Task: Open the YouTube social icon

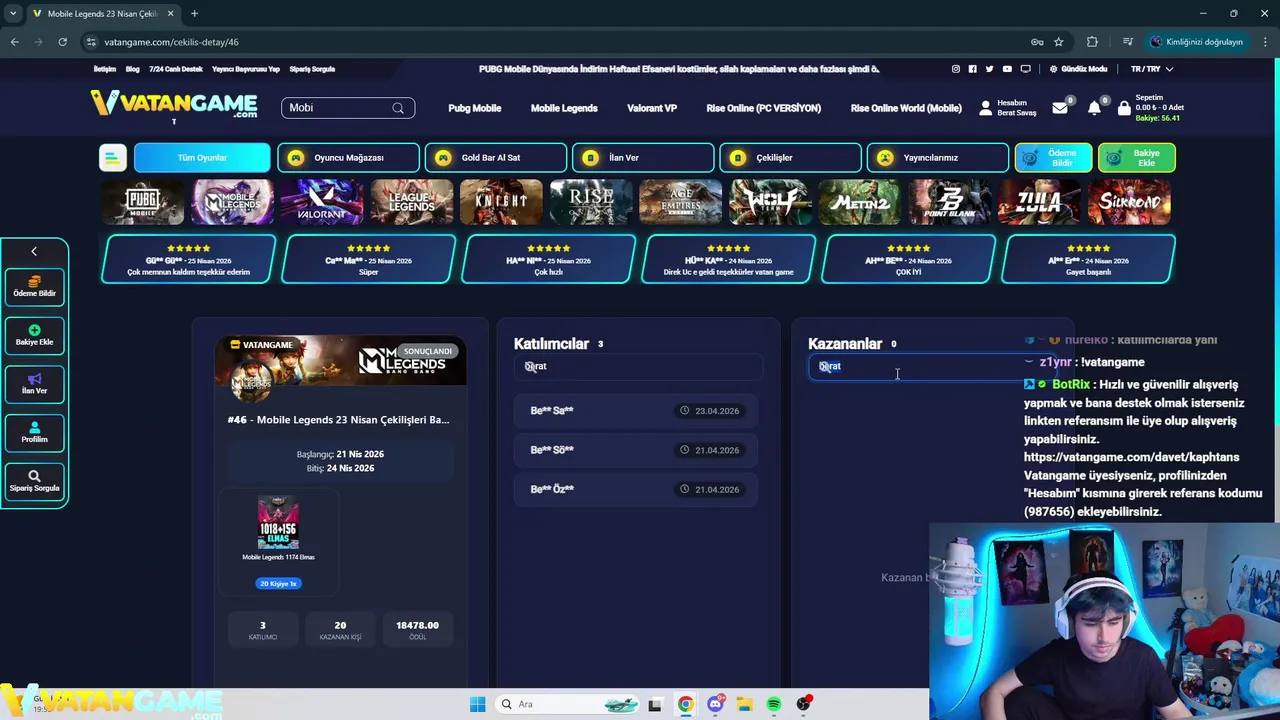Action: click(1007, 69)
